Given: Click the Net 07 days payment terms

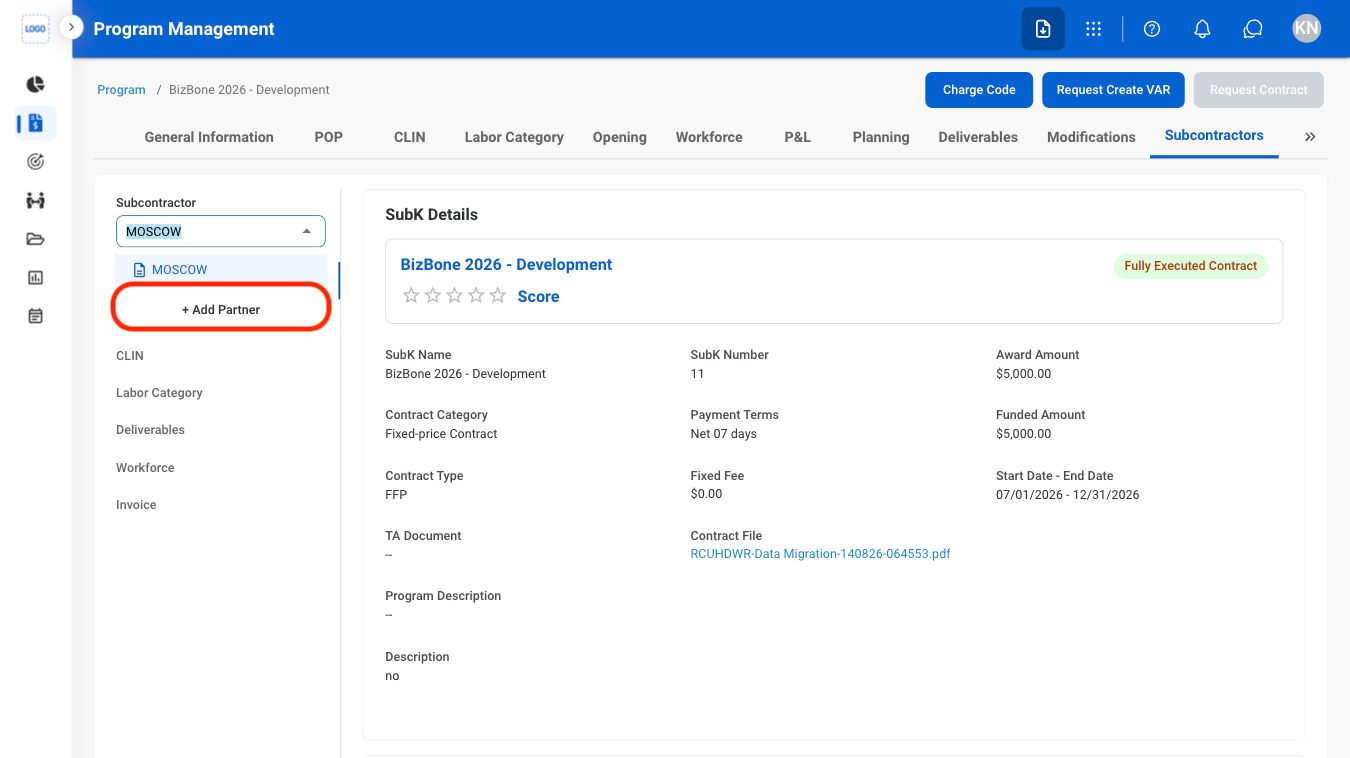Looking at the screenshot, I should (x=723, y=434).
